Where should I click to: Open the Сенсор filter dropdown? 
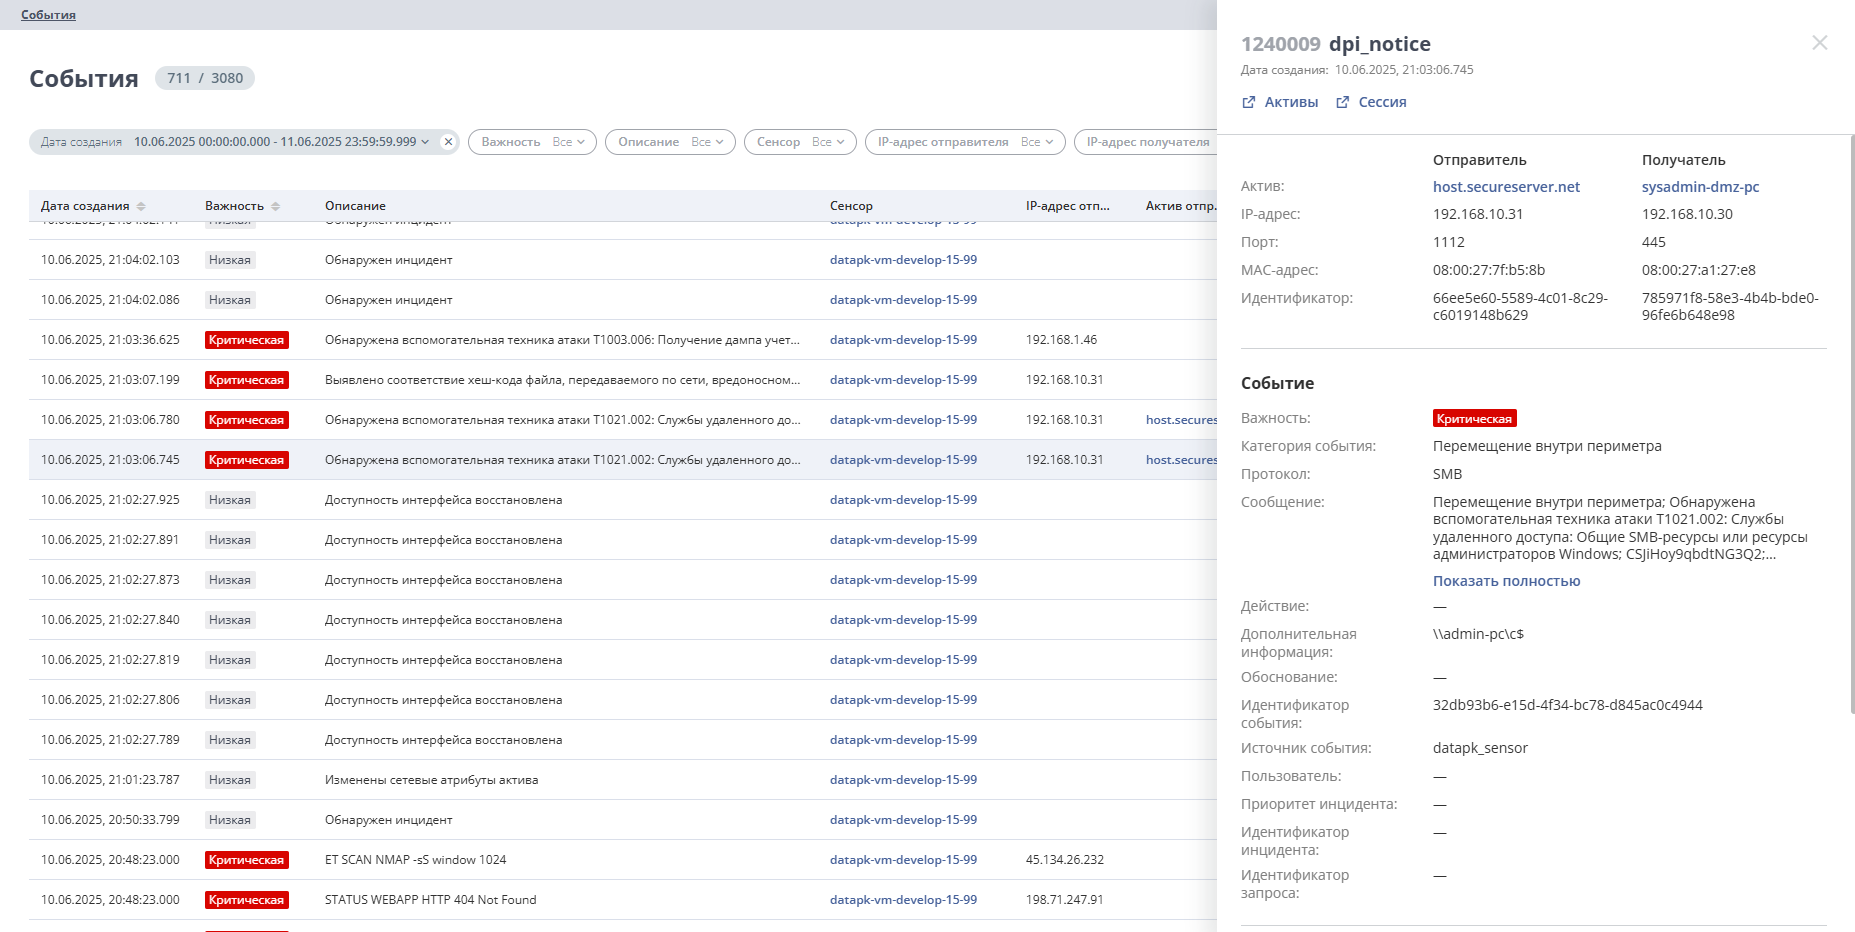click(x=800, y=142)
